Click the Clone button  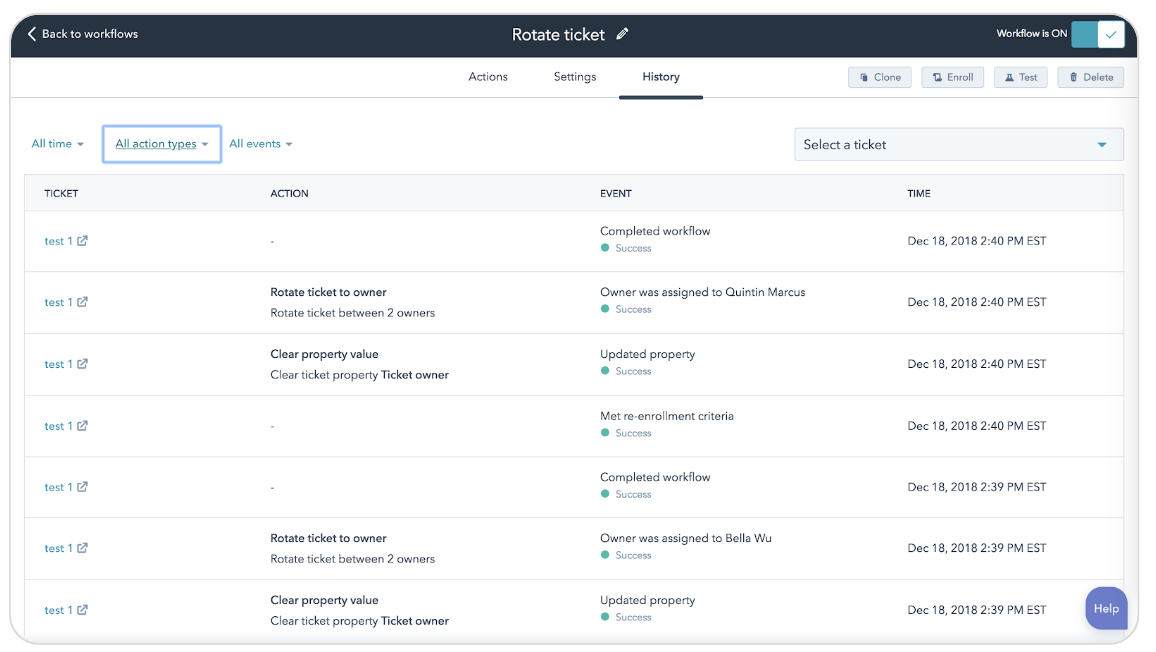pyautogui.click(x=880, y=77)
